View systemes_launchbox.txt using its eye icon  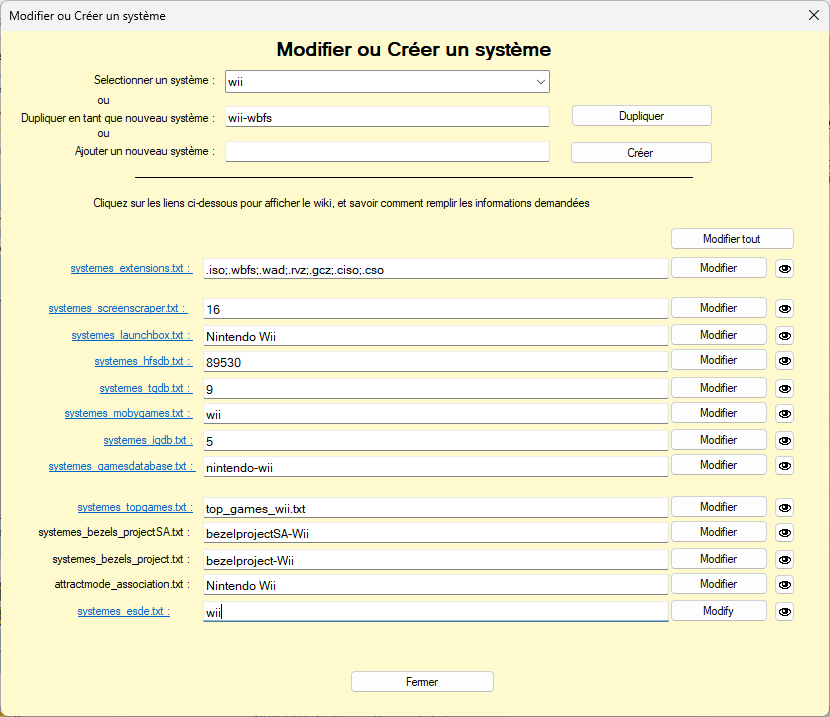click(x=784, y=335)
